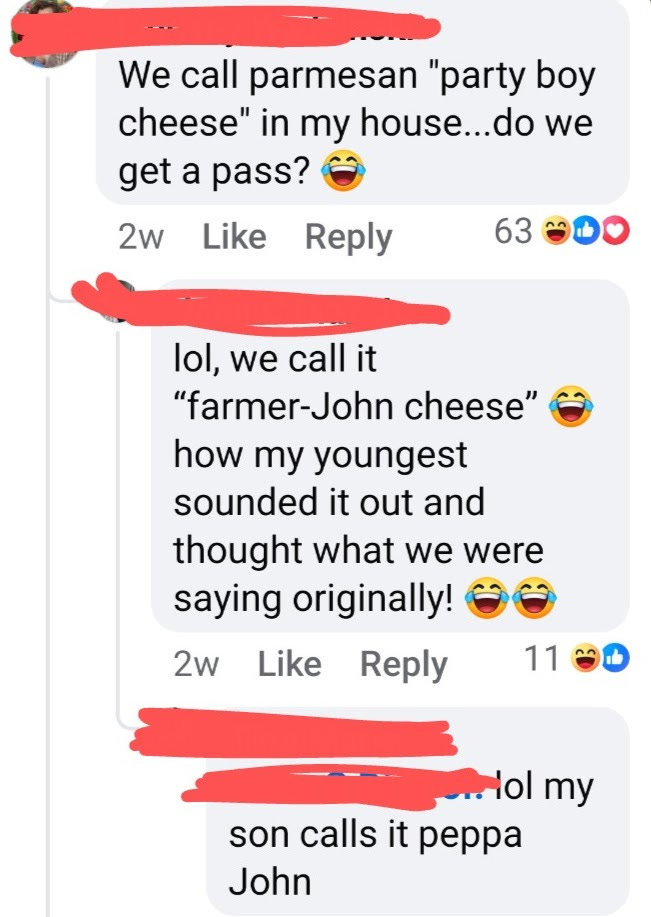The width and height of the screenshot is (651, 917).
Task: Like the farmer-John cheese comment
Action: click(x=290, y=664)
